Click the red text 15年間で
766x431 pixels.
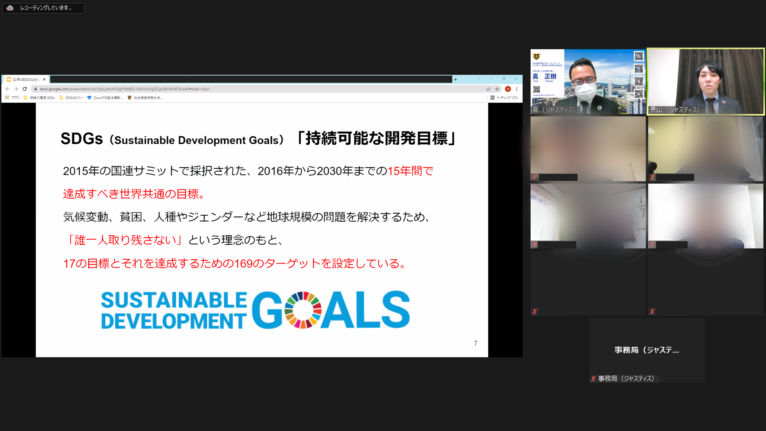coord(410,171)
